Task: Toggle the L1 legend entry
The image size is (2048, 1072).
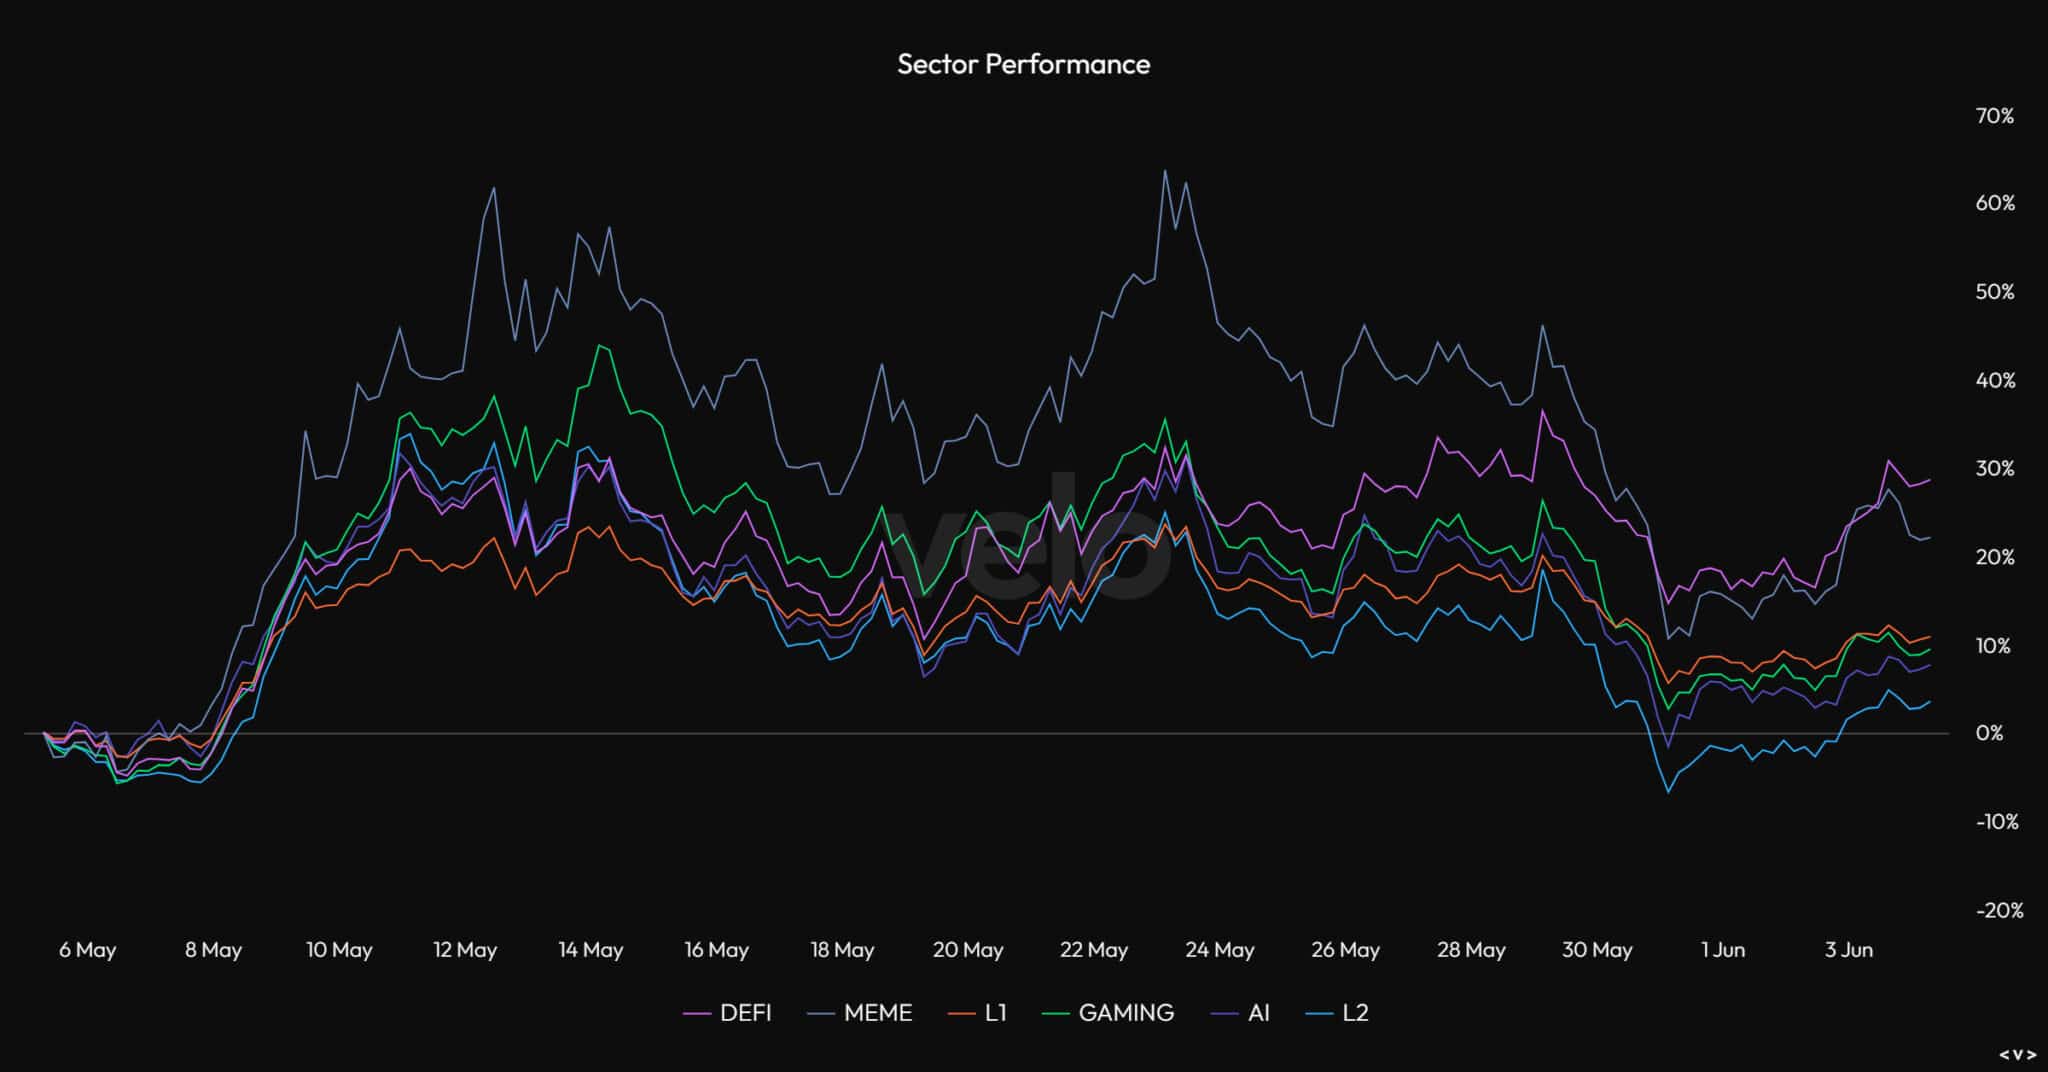Action: (995, 1013)
